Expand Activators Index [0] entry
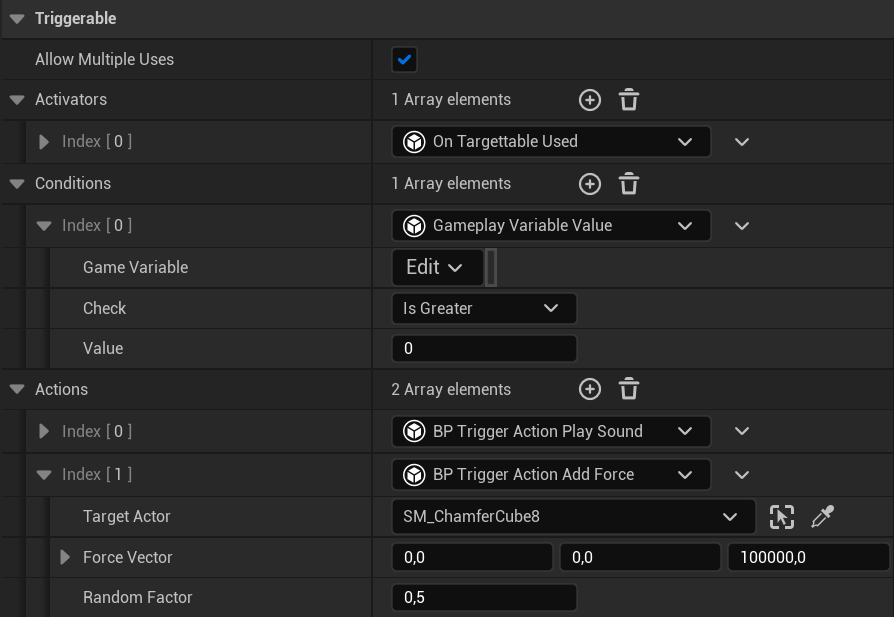 pos(43,141)
